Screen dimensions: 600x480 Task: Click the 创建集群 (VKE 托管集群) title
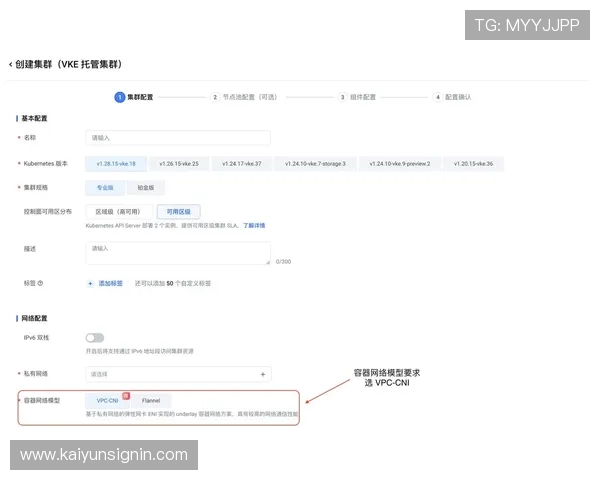(x=68, y=64)
